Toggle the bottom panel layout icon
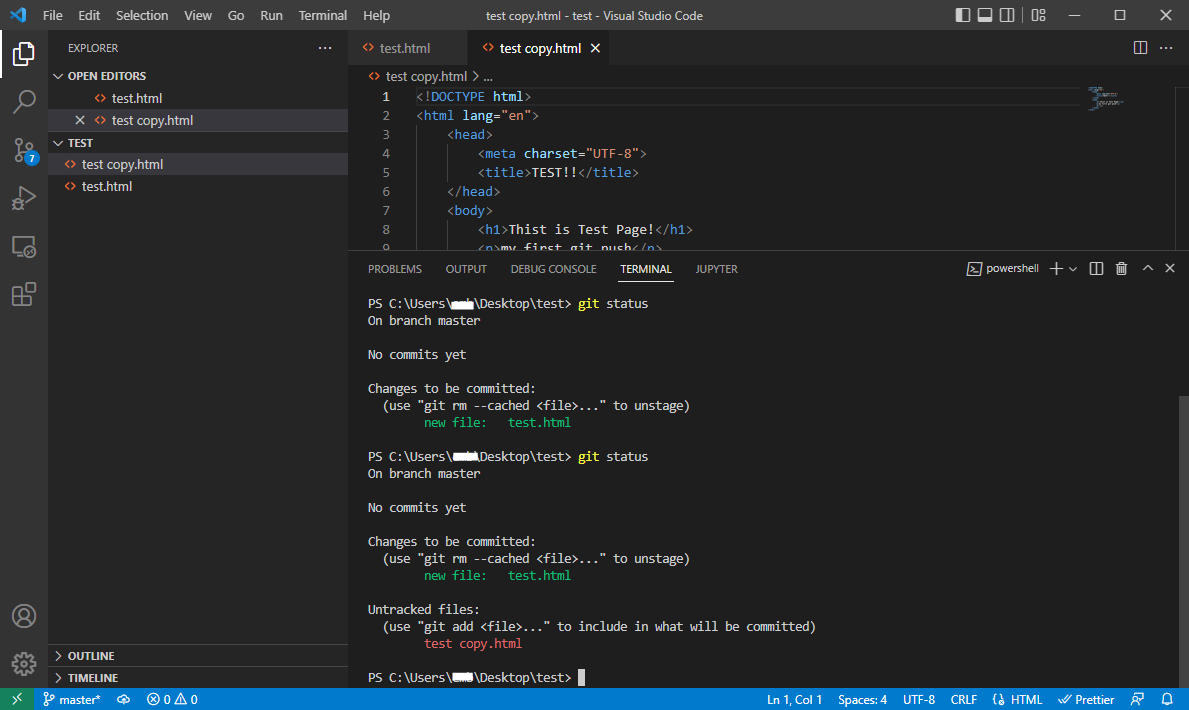Image resolution: width=1189 pixels, height=710 pixels. [984, 15]
